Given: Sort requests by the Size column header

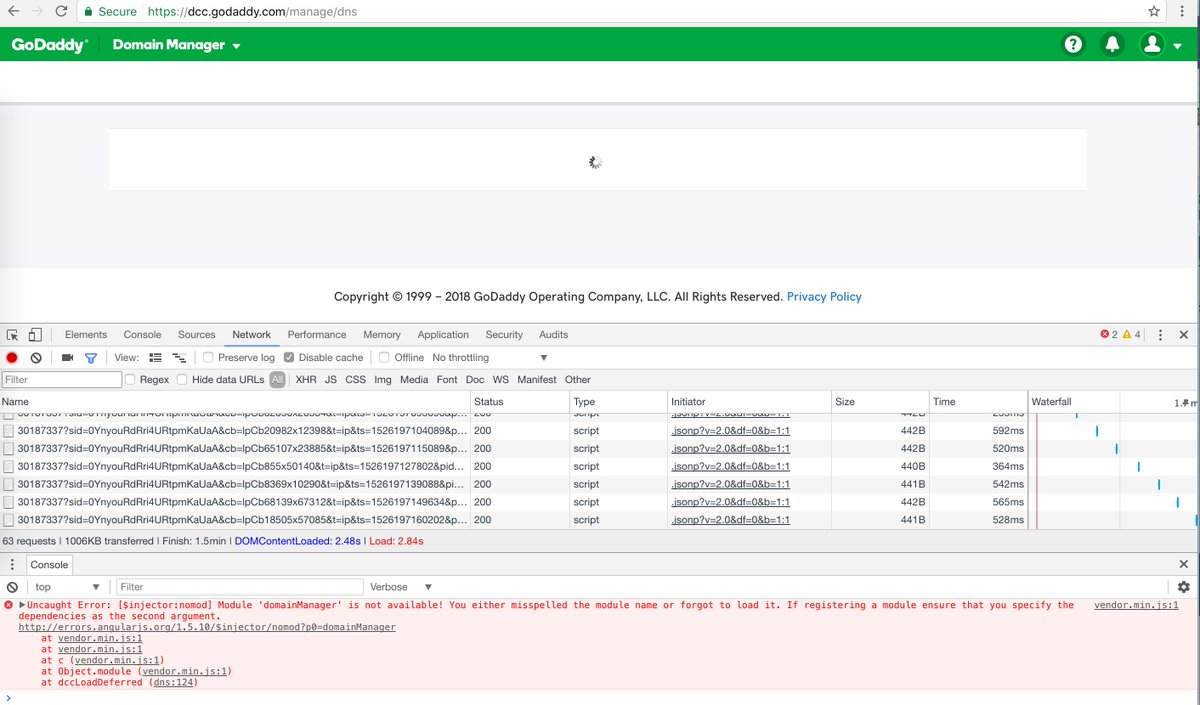Looking at the screenshot, I should coord(879,401).
